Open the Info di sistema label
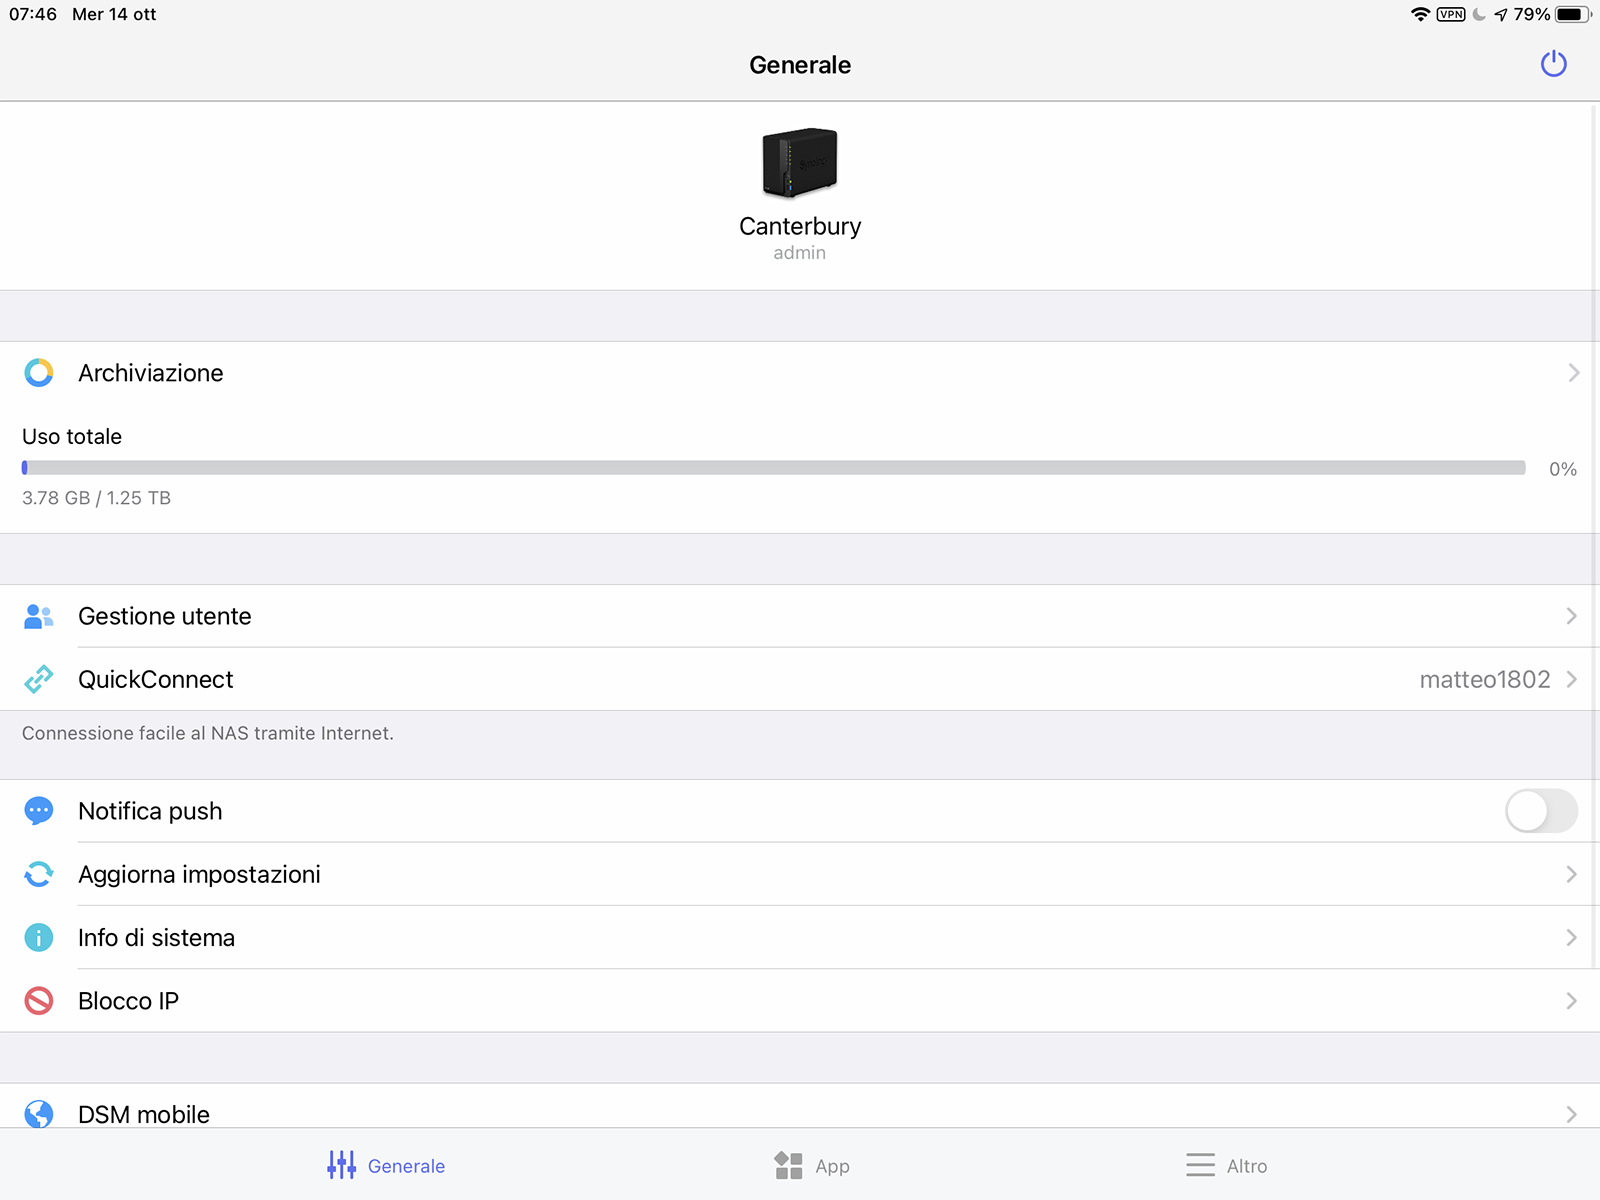The height and width of the screenshot is (1200, 1600). point(157,937)
